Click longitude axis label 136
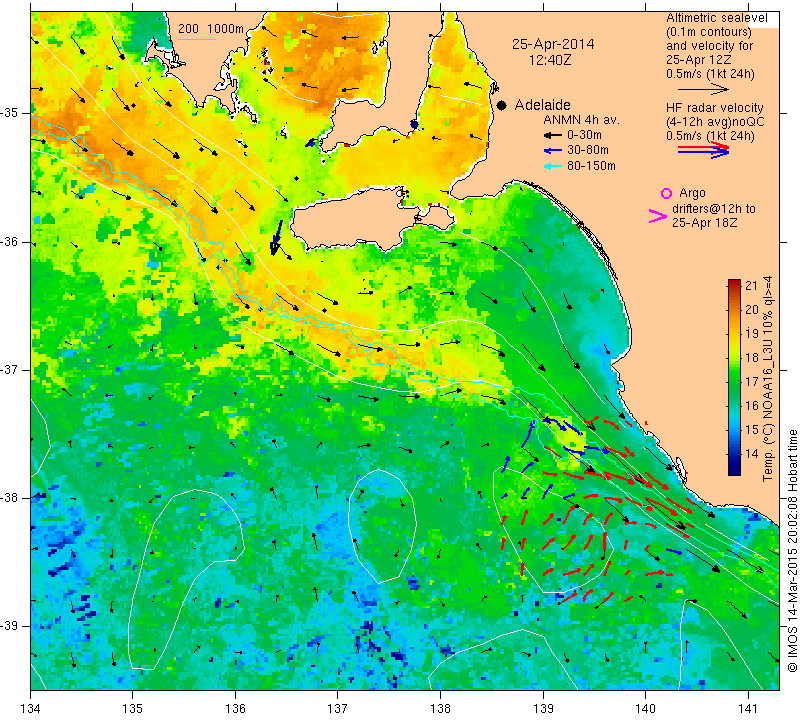The image size is (800, 720). (x=235, y=708)
